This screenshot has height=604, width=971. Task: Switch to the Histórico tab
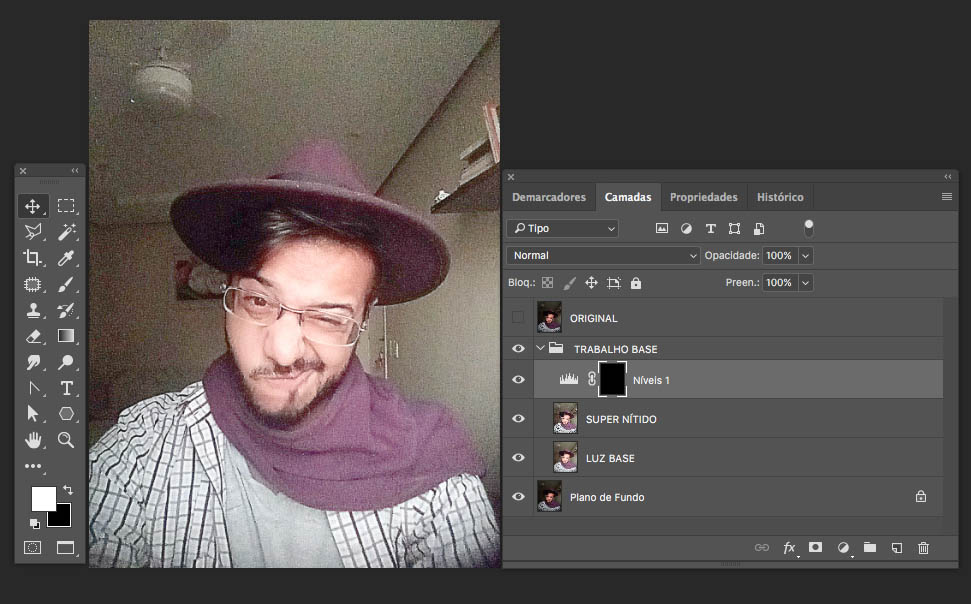(x=780, y=197)
